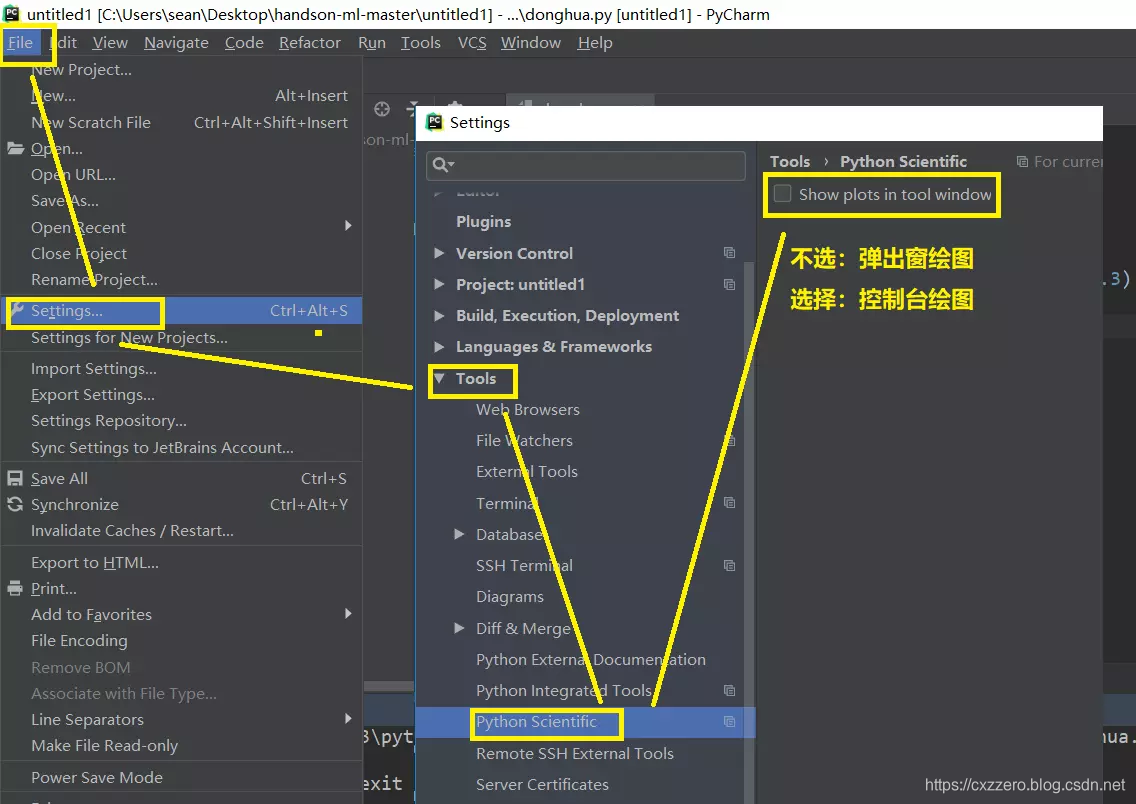1136x804 pixels.
Task: Click the Synchronize refresh icon
Action: pyautogui.click(x=15, y=504)
